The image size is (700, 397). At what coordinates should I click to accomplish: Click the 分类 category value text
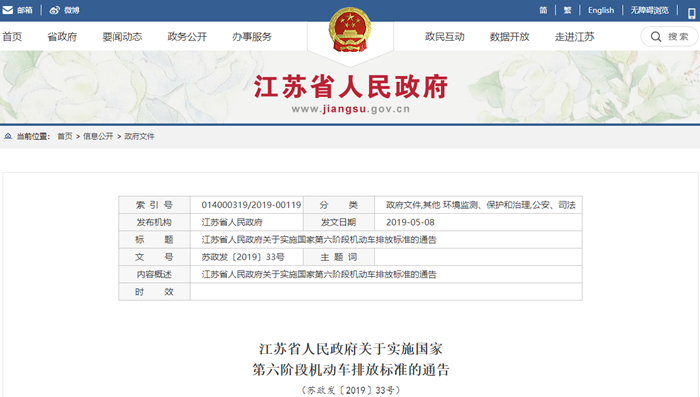coord(481,205)
